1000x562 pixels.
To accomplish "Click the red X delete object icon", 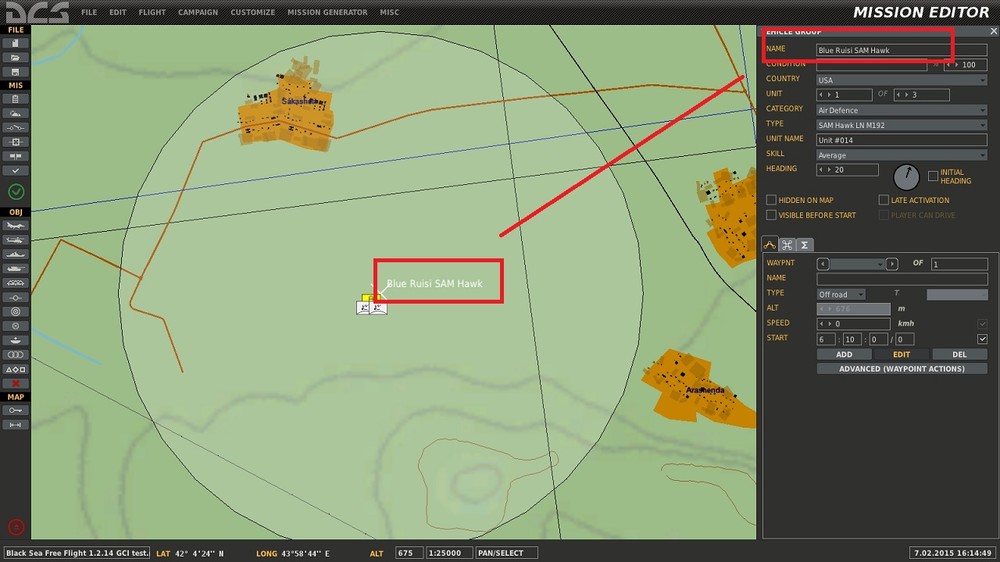I will click(x=15, y=383).
